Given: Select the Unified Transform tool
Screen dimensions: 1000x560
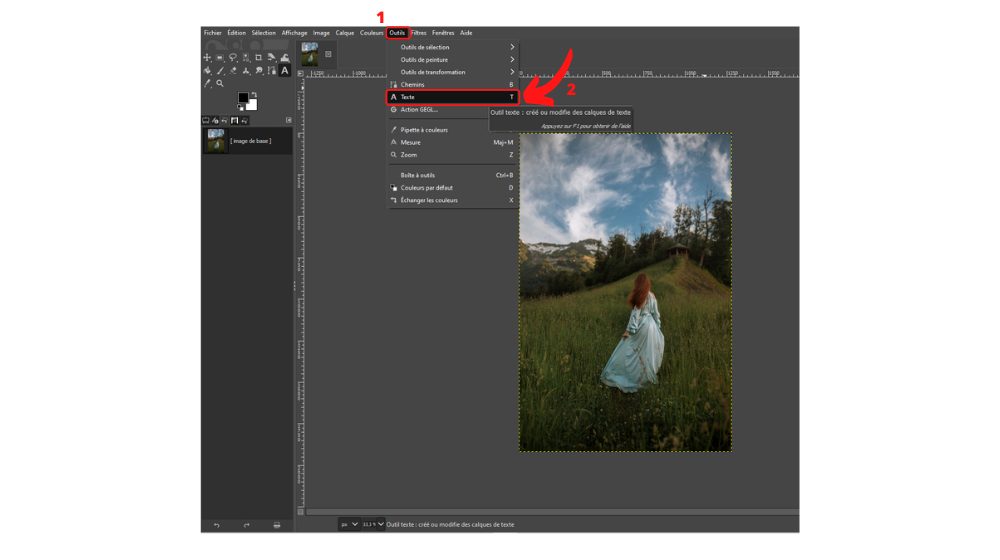Looking at the screenshot, I should [272, 57].
